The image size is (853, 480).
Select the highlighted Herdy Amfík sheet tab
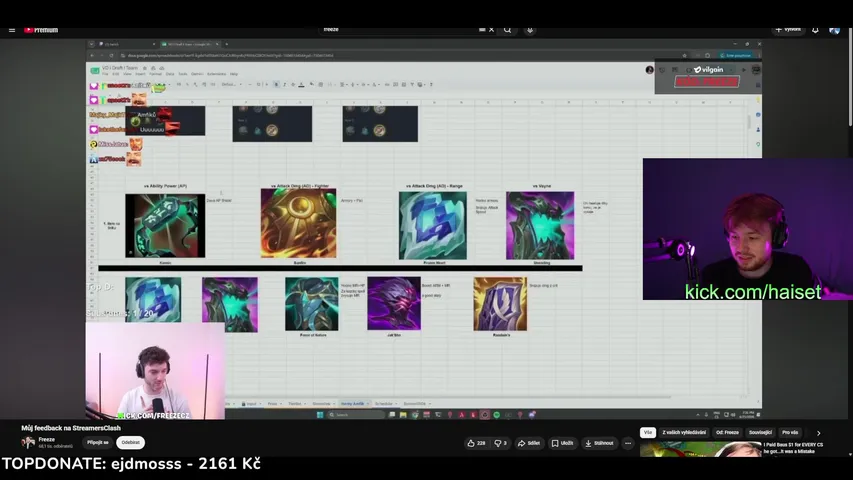[x=355, y=404]
